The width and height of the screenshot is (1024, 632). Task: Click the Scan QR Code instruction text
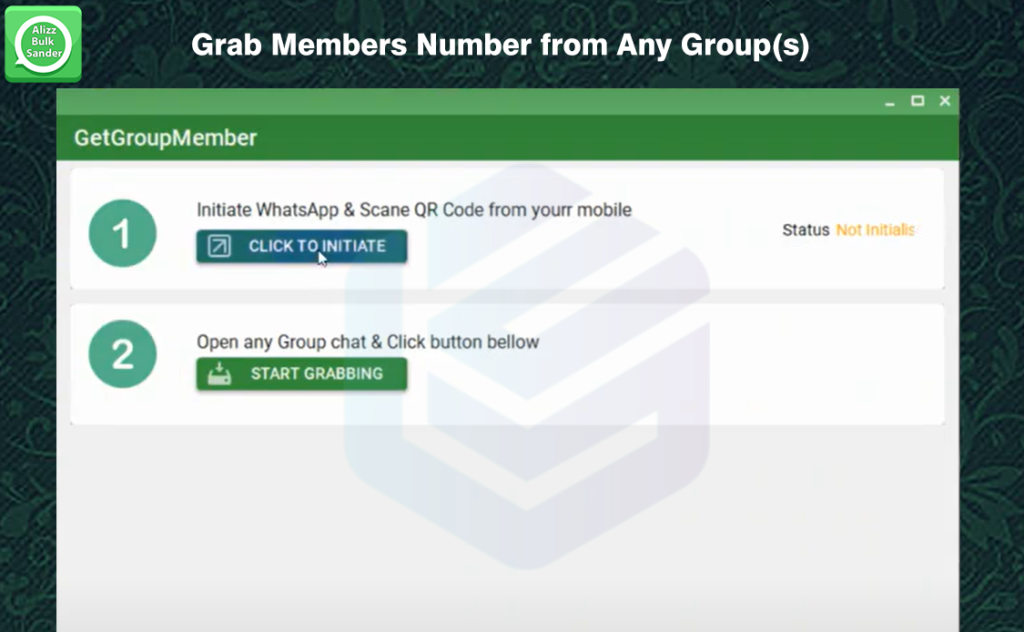pos(414,210)
